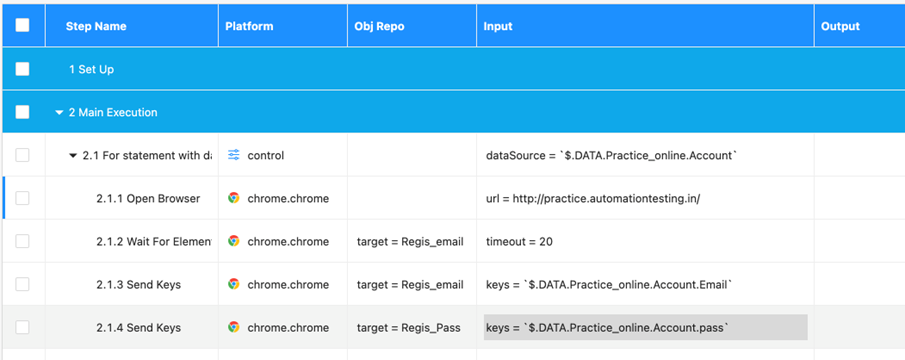
Task: Select step 2.1.4 Send Keys
Action: coord(139,328)
